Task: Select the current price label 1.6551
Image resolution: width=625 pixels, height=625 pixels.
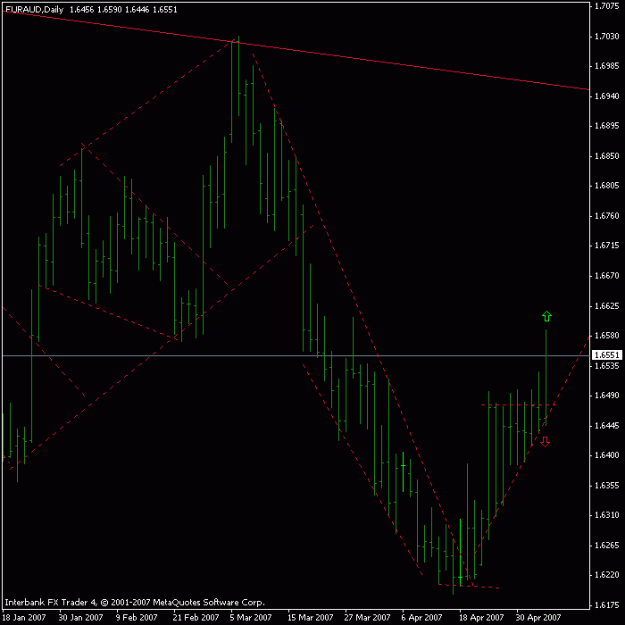Action: coord(607,355)
